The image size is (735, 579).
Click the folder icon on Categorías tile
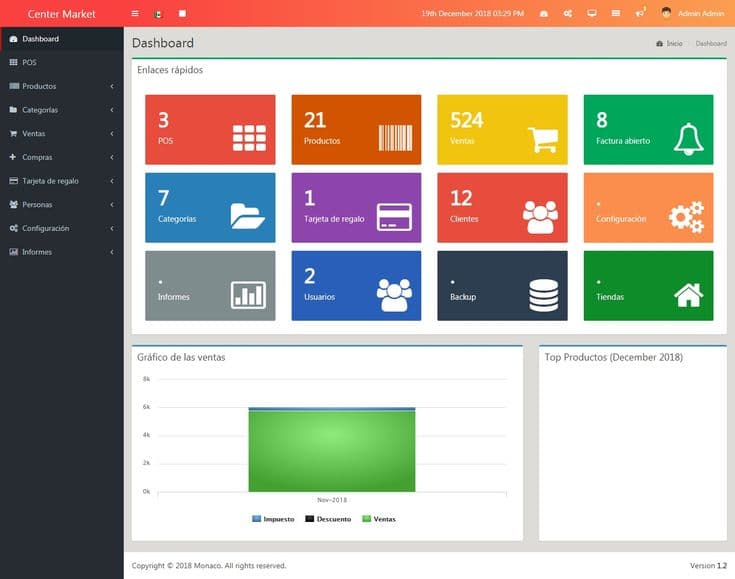(x=248, y=216)
